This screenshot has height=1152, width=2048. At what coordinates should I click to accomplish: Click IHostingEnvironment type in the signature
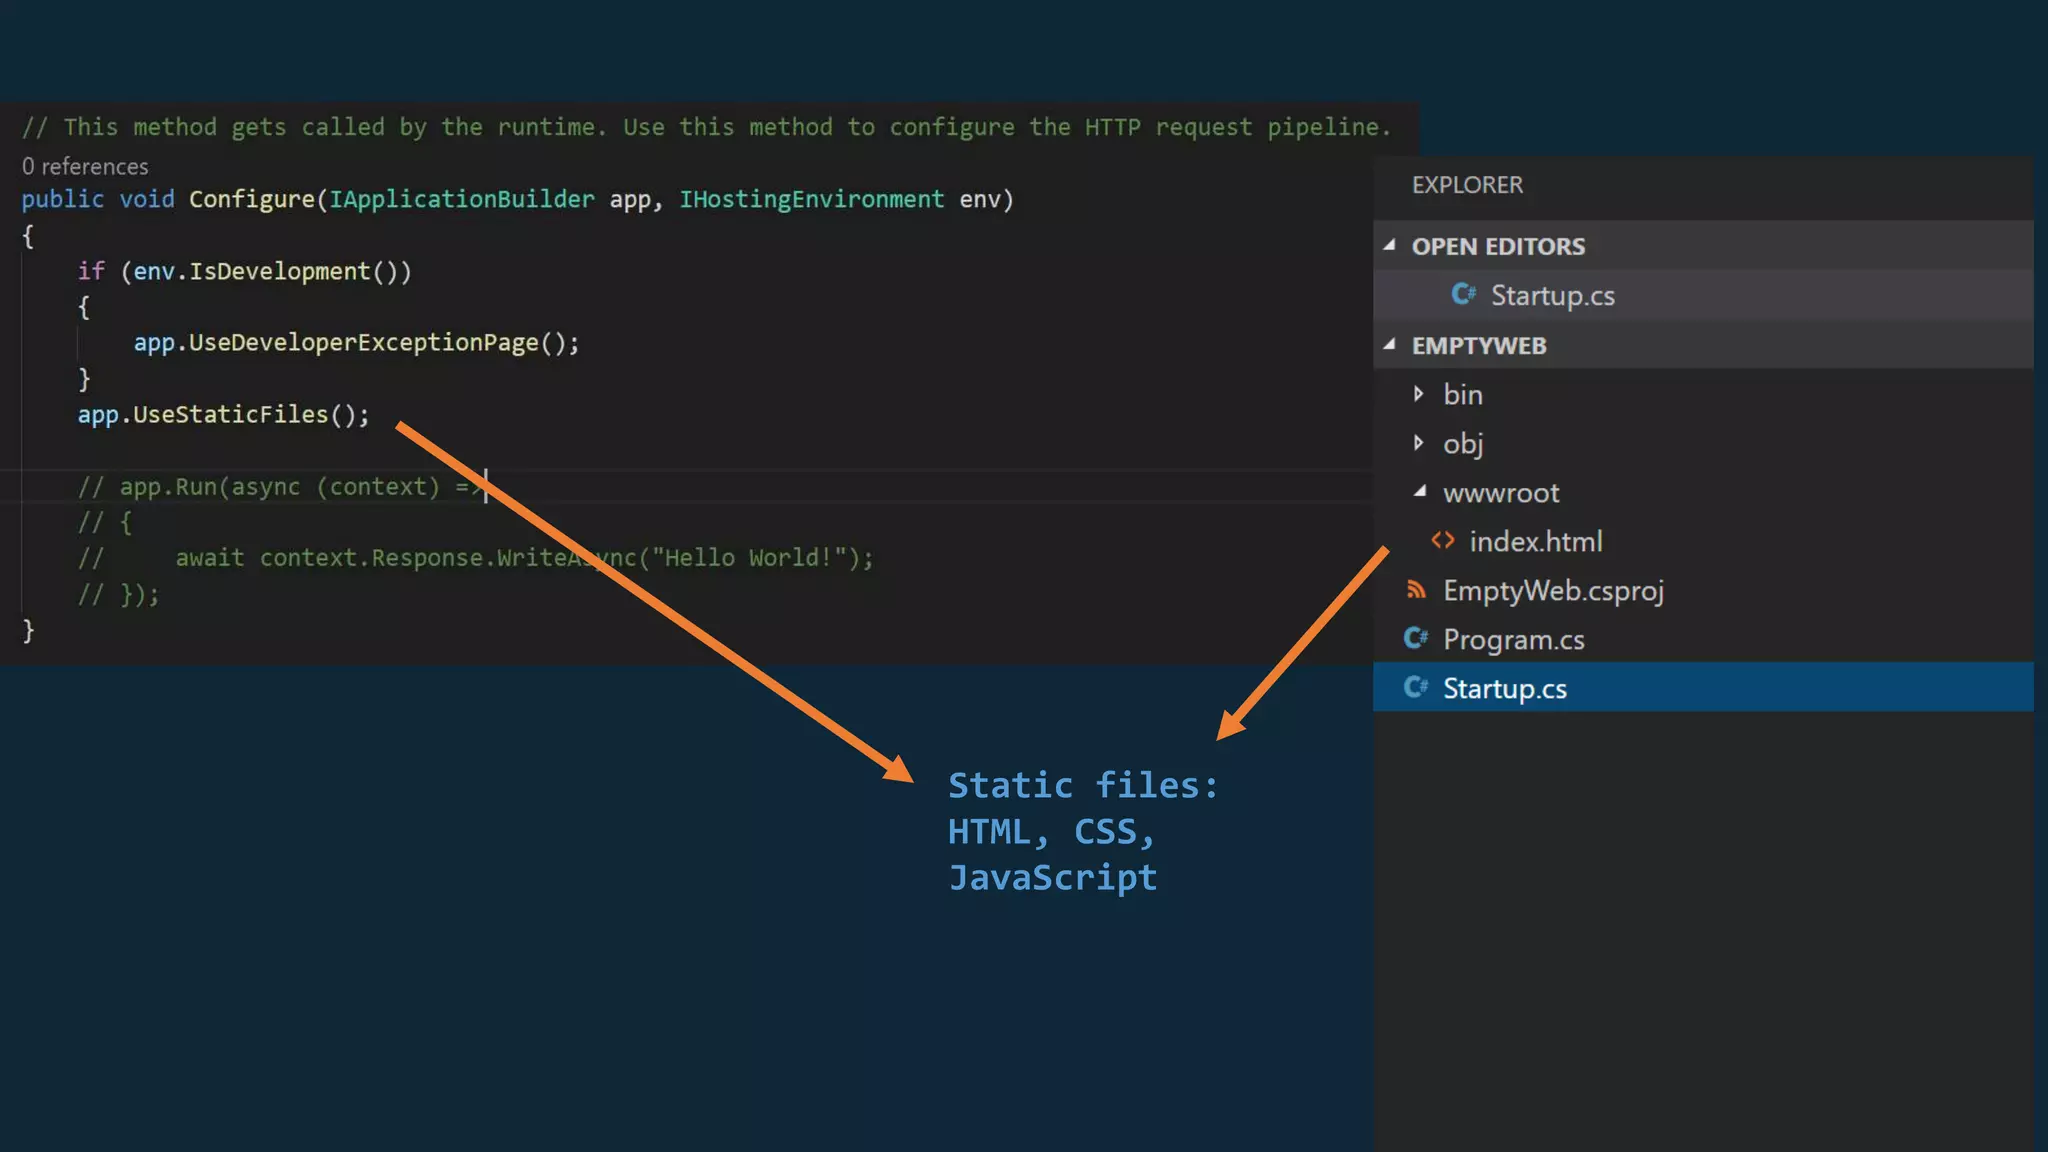coord(811,200)
